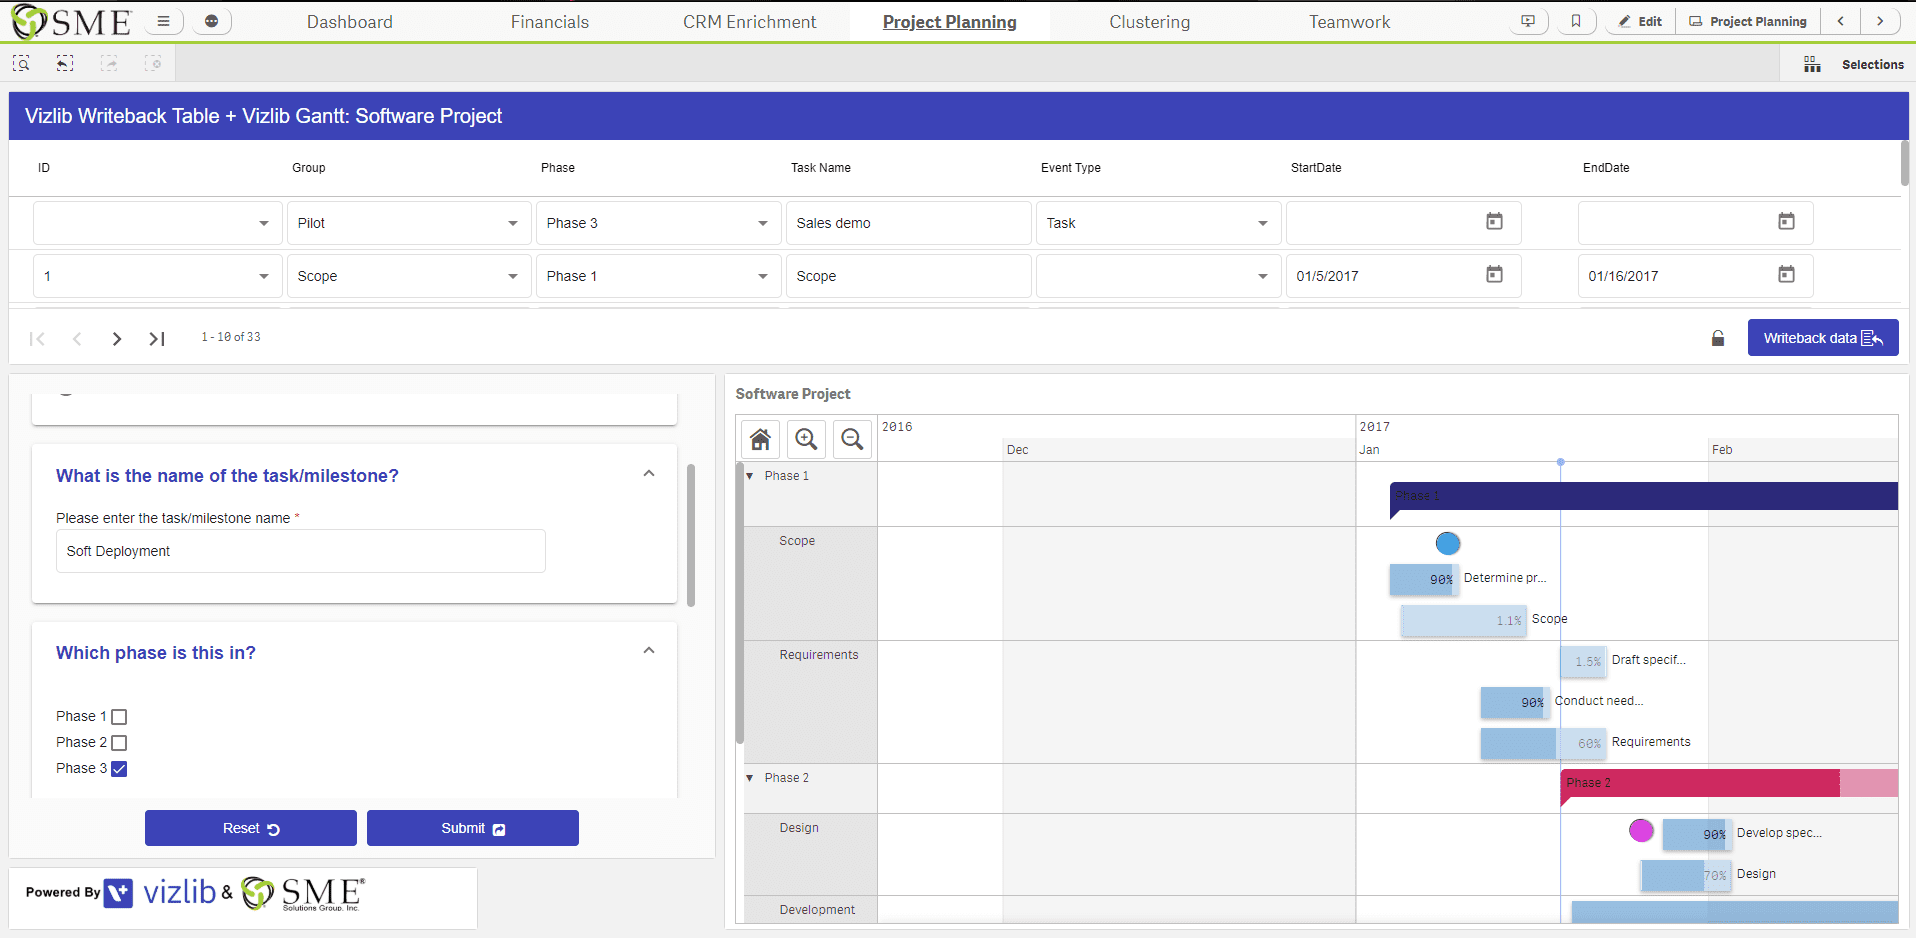
Task: Open the Project Planning sheet selector button
Action: [x=1748, y=21]
